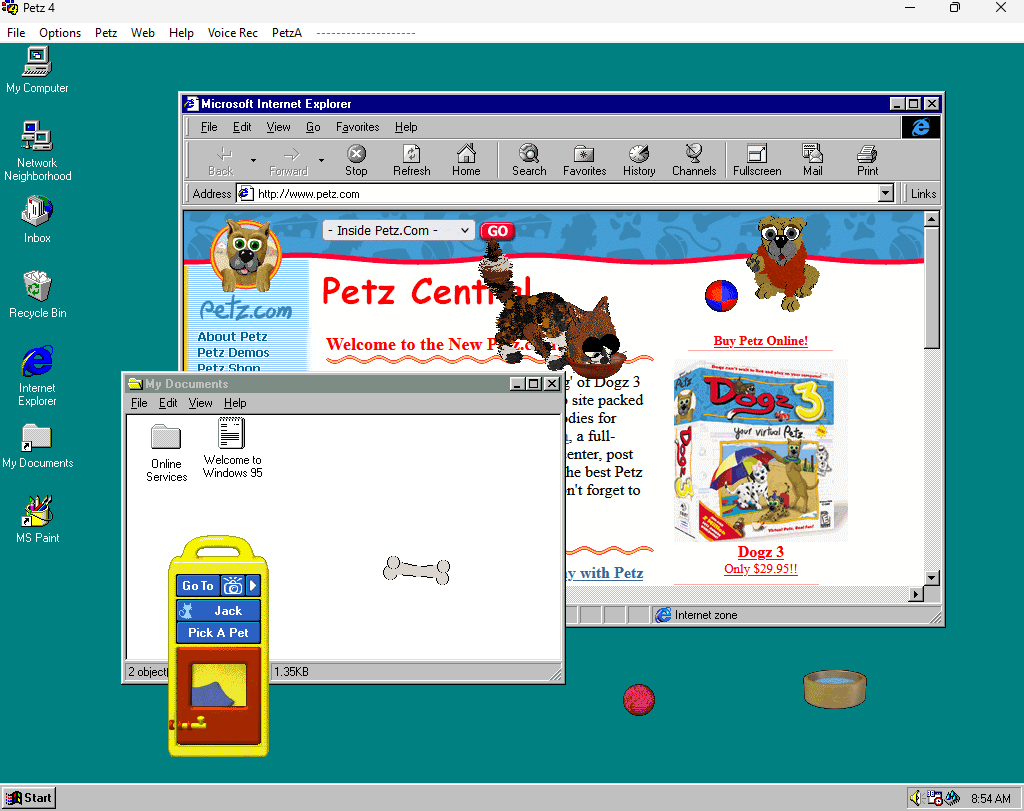1024x811 pixels.
Task: Click the Refresh toolbar icon
Action: click(411, 159)
